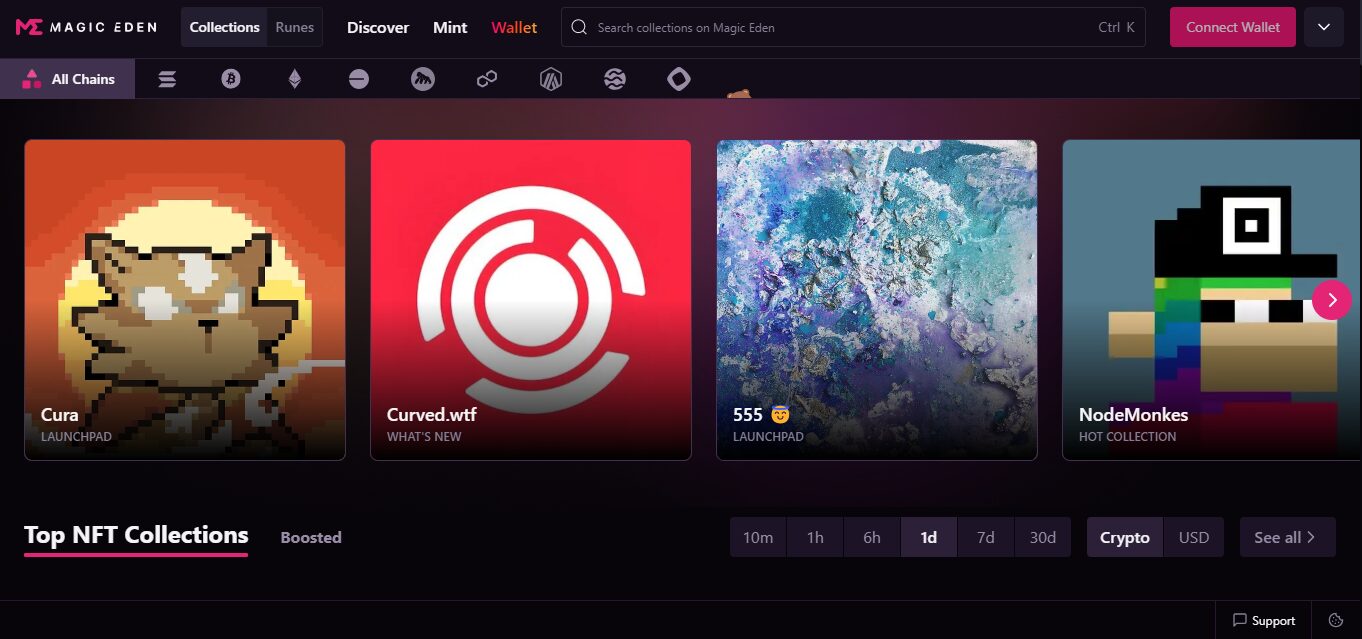Switch to the Boosted tab
This screenshot has height=639, width=1362.
311,537
